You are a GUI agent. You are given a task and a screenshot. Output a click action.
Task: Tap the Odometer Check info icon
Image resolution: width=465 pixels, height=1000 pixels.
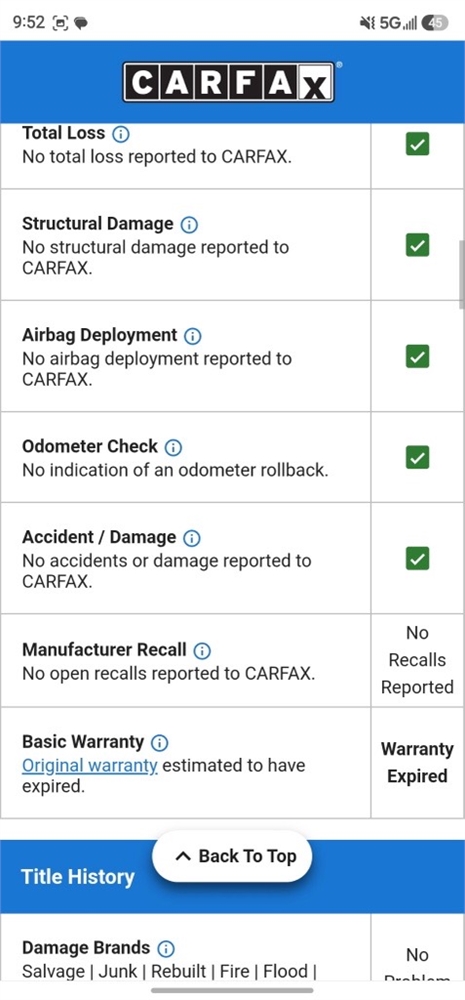173,447
